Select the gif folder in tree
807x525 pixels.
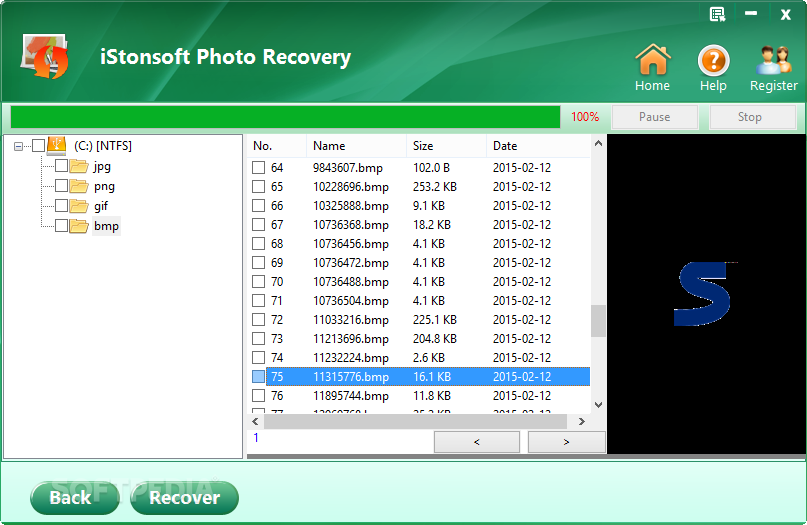pos(101,206)
